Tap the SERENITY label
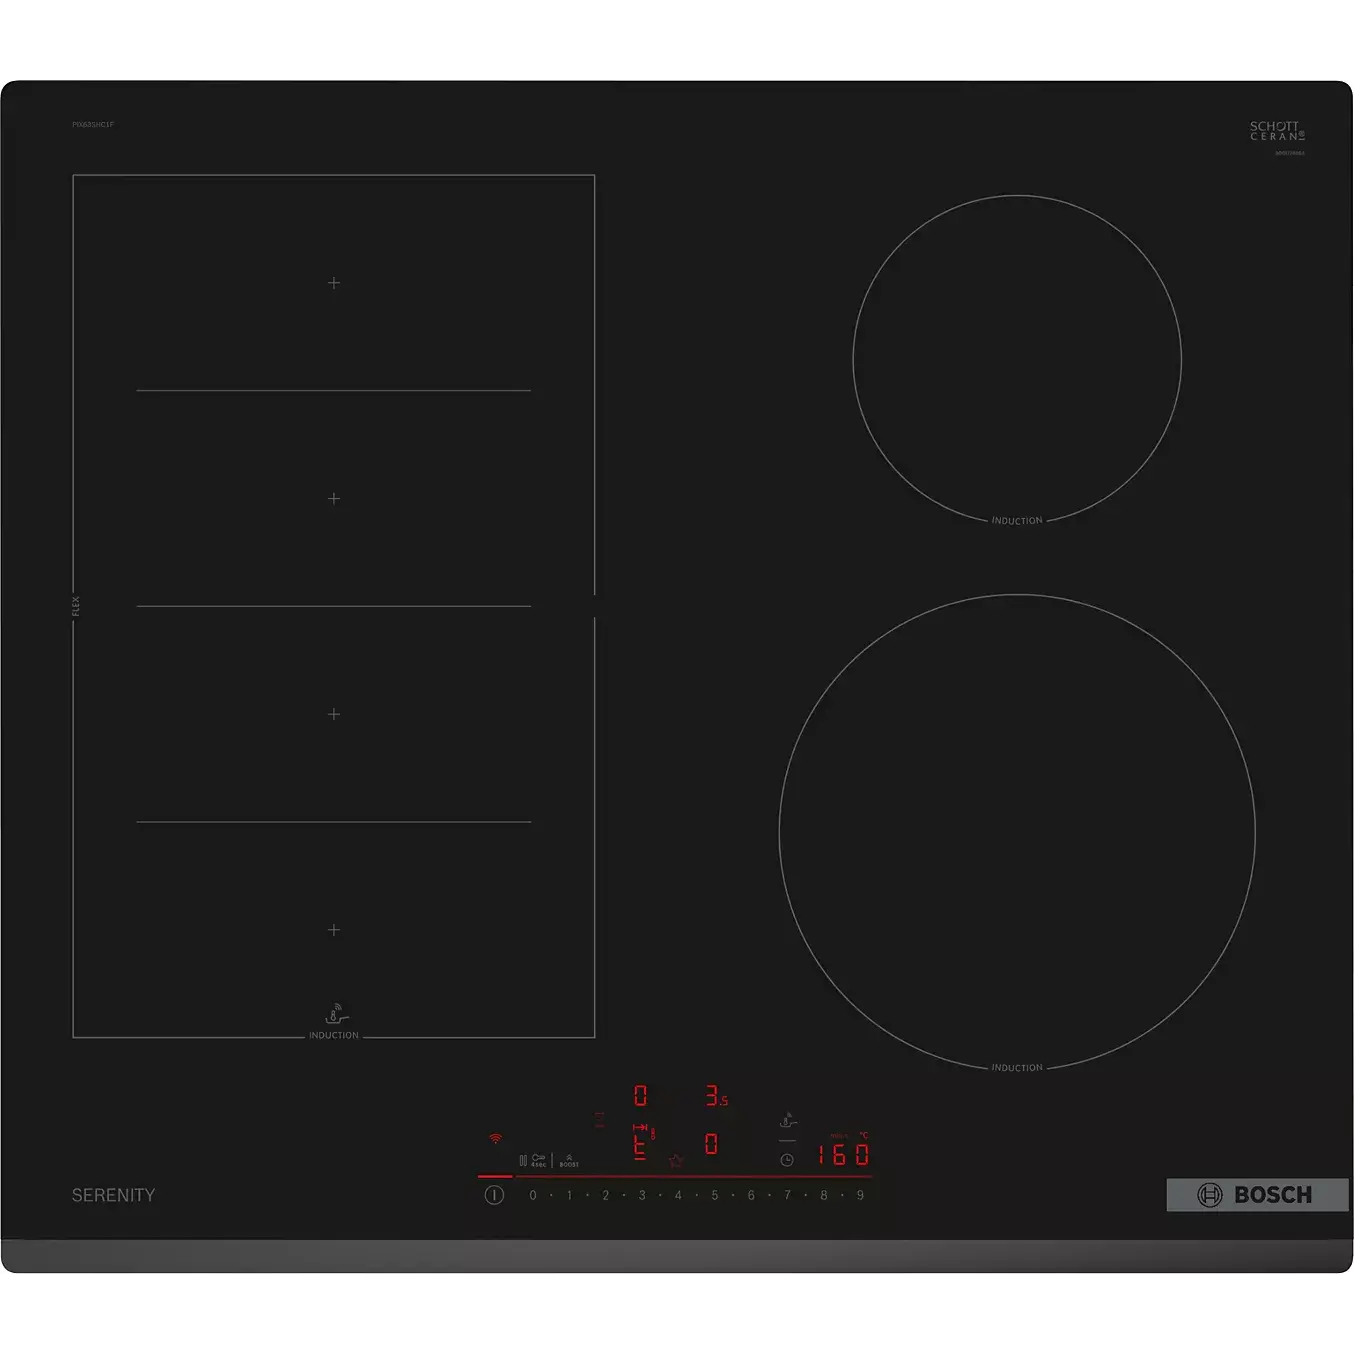The width and height of the screenshot is (1354, 1354). (x=113, y=1195)
